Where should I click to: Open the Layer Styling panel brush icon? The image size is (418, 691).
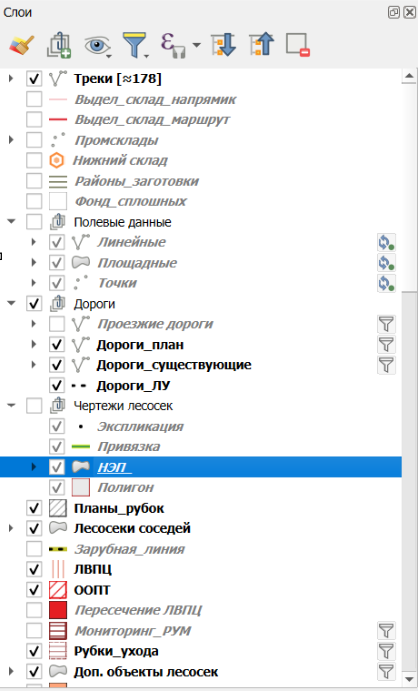tap(21, 45)
